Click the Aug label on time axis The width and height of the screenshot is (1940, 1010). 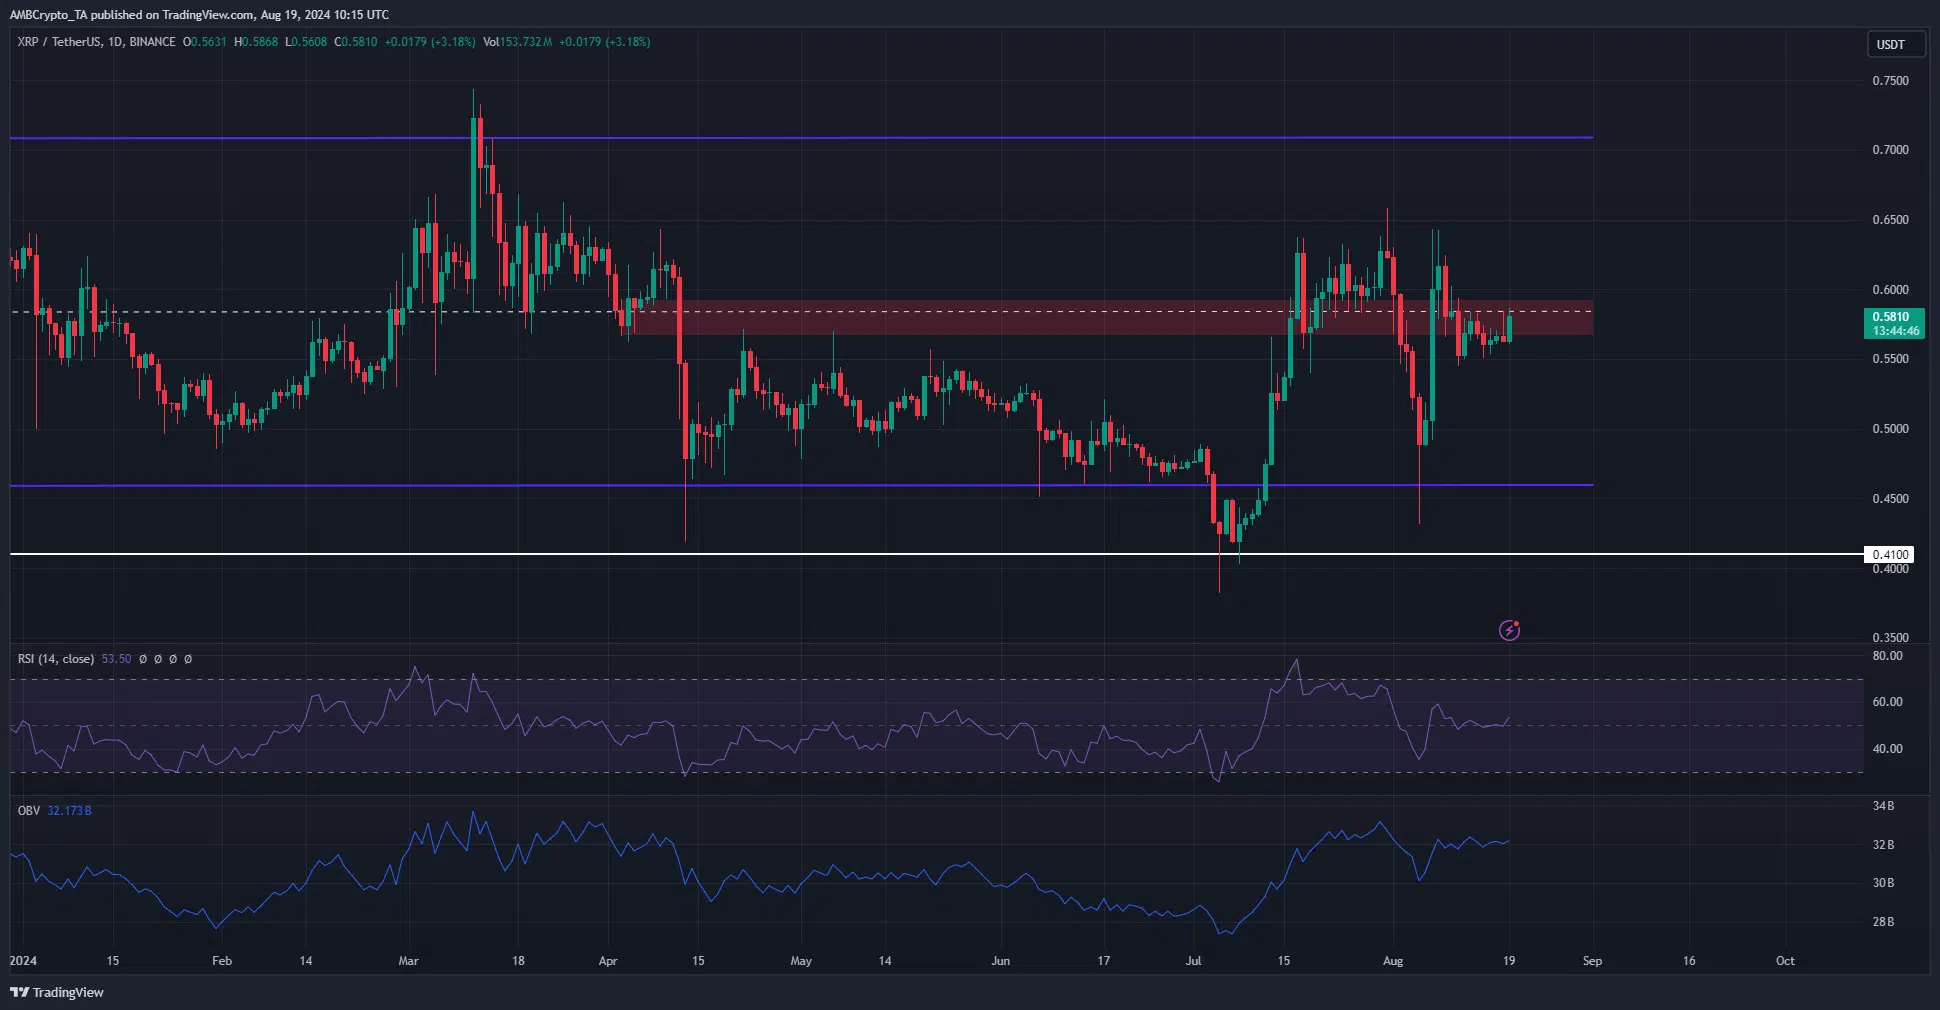1393,961
